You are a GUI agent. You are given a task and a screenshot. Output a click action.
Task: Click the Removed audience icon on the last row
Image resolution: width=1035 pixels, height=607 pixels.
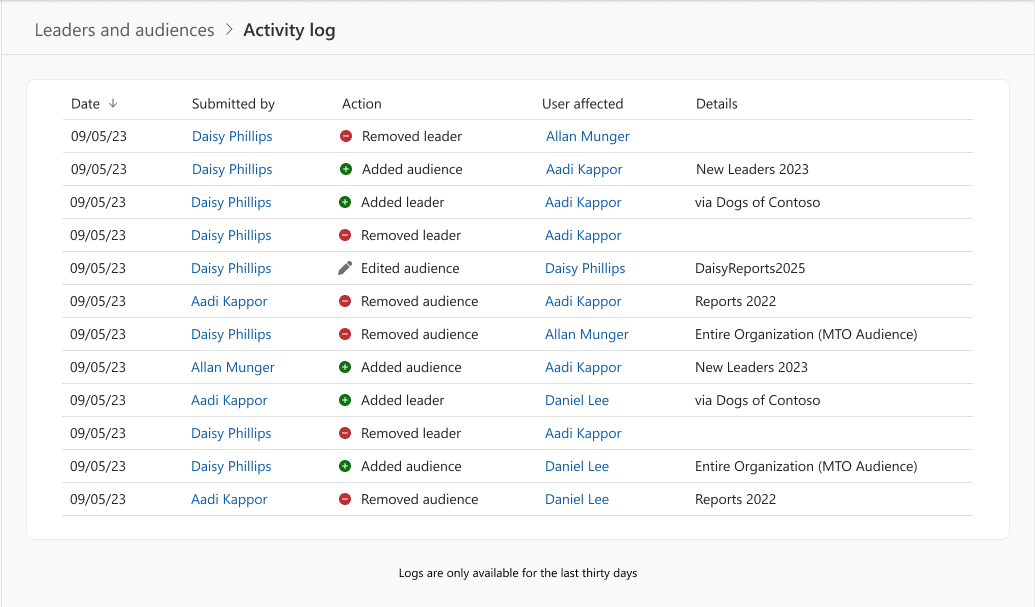pyautogui.click(x=345, y=499)
